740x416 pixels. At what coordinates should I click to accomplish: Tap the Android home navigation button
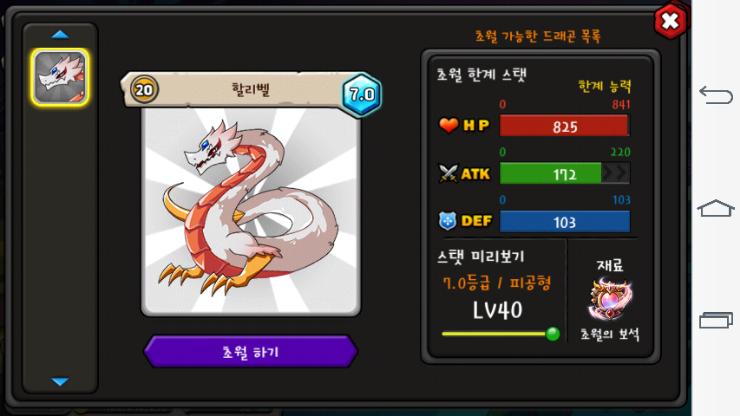pos(716,208)
